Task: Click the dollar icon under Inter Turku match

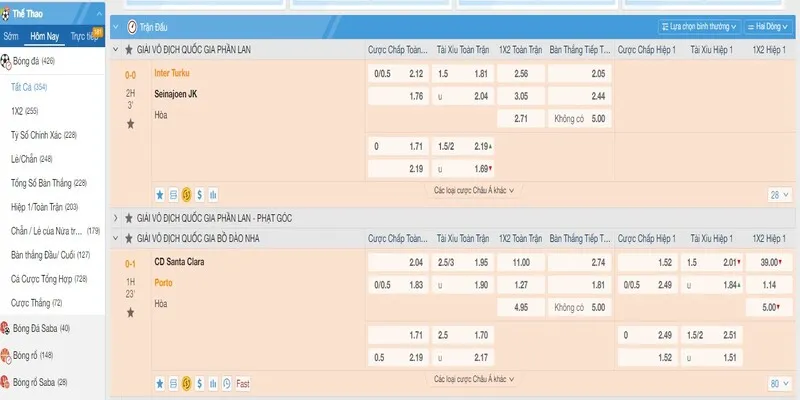Action: (199, 194)
